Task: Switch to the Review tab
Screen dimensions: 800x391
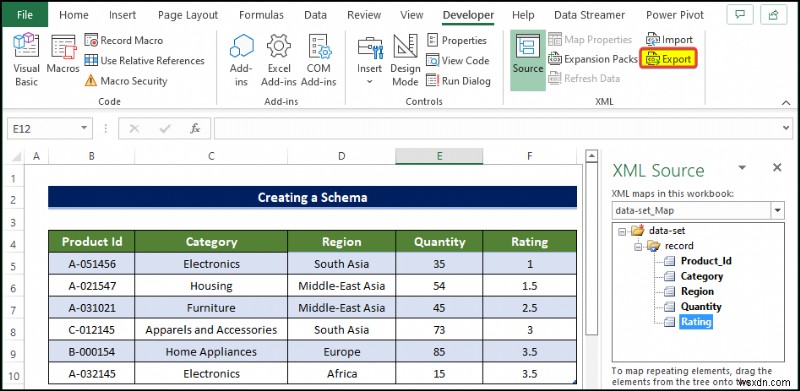Action: coord(364,15)
